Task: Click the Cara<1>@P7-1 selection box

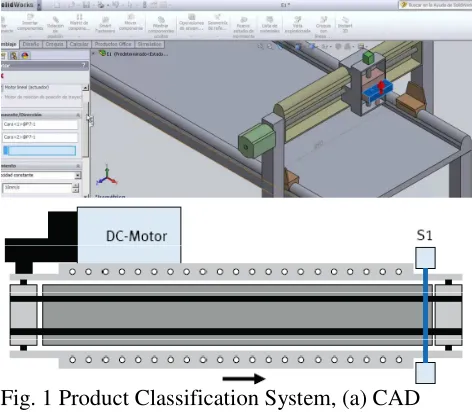Action: [x=40, y=124]
